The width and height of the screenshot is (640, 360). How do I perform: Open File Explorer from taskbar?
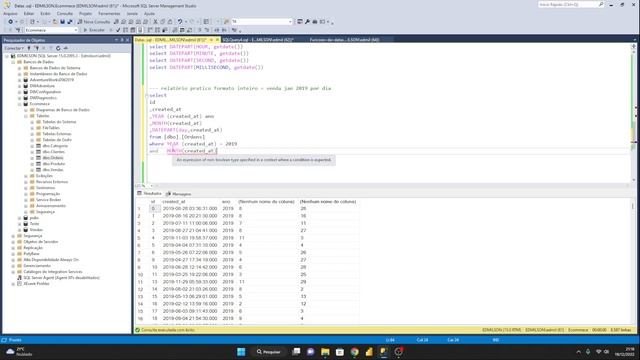pos(325,352)
